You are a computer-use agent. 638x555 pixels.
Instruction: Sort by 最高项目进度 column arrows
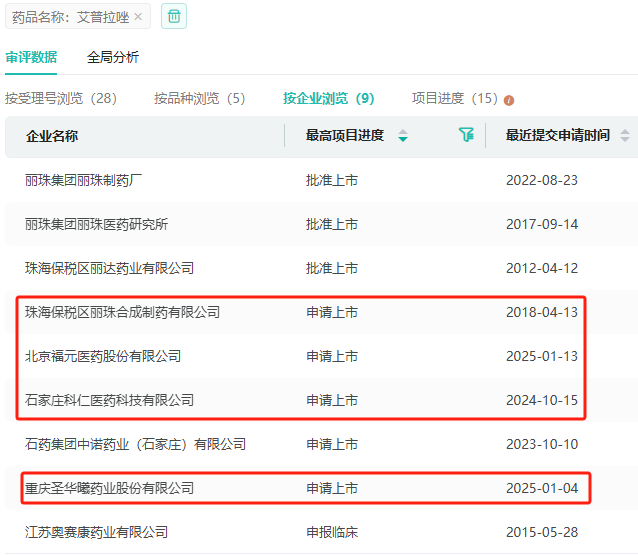403,135
